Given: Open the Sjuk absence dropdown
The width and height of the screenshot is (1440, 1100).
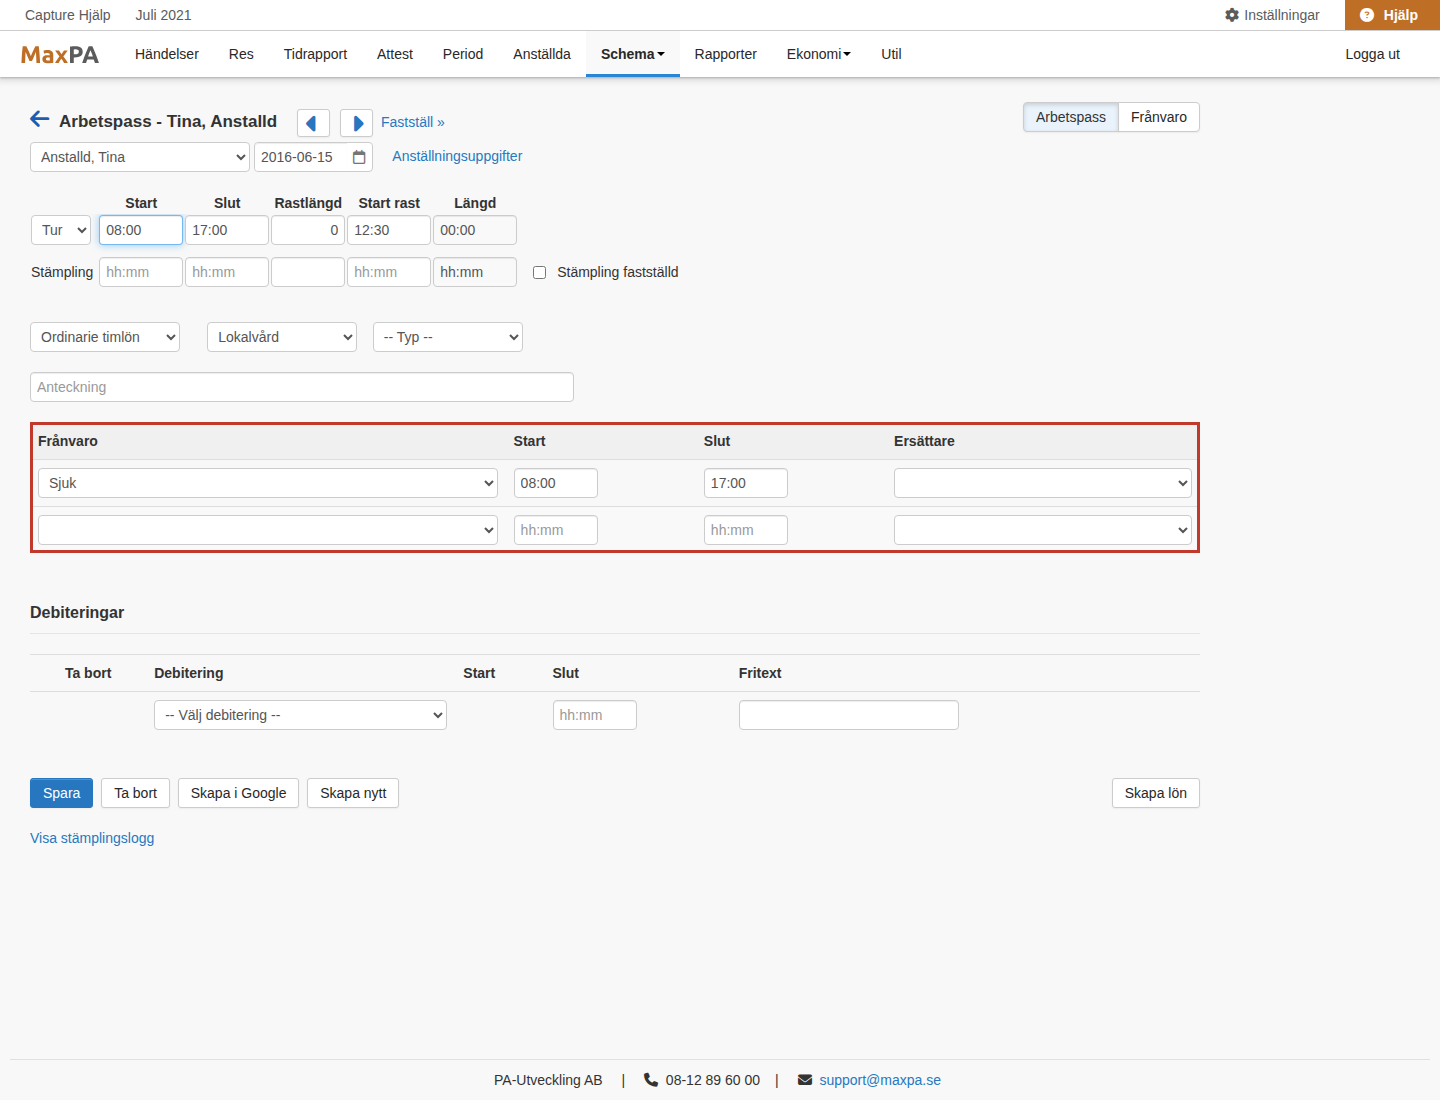Looking at the screenshot, I should point(268,483).
